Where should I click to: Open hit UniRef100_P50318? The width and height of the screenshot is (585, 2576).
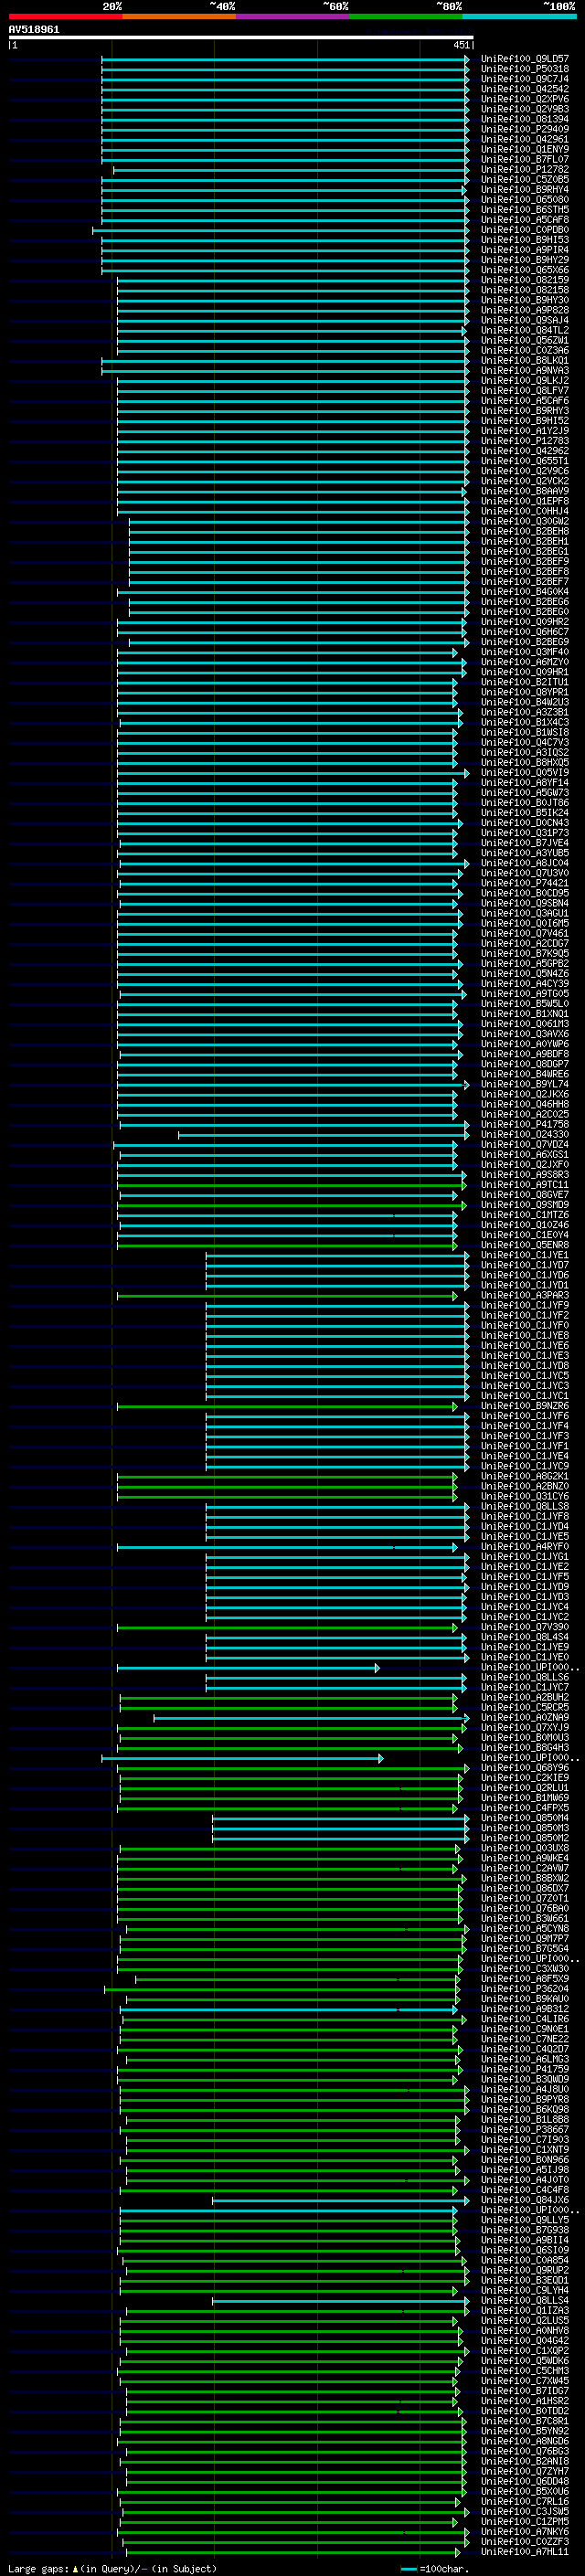pyautogui.click(x=525, y=69)
